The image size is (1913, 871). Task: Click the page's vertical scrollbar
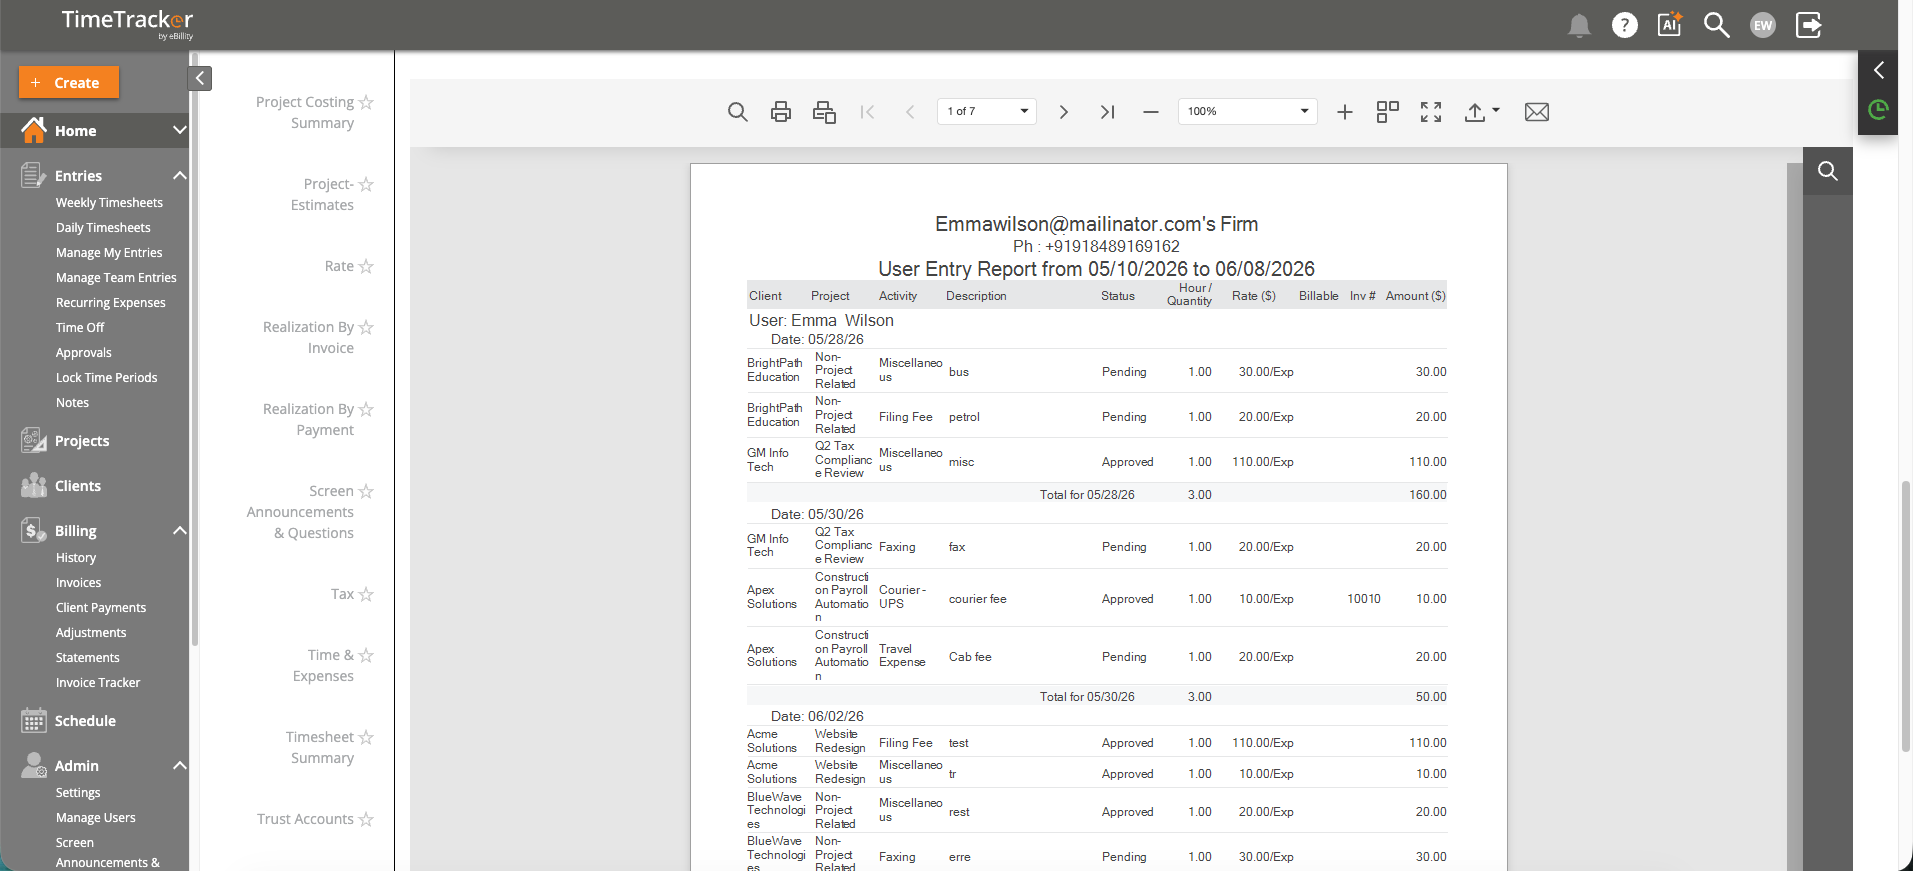click(x=1906, y=615)
